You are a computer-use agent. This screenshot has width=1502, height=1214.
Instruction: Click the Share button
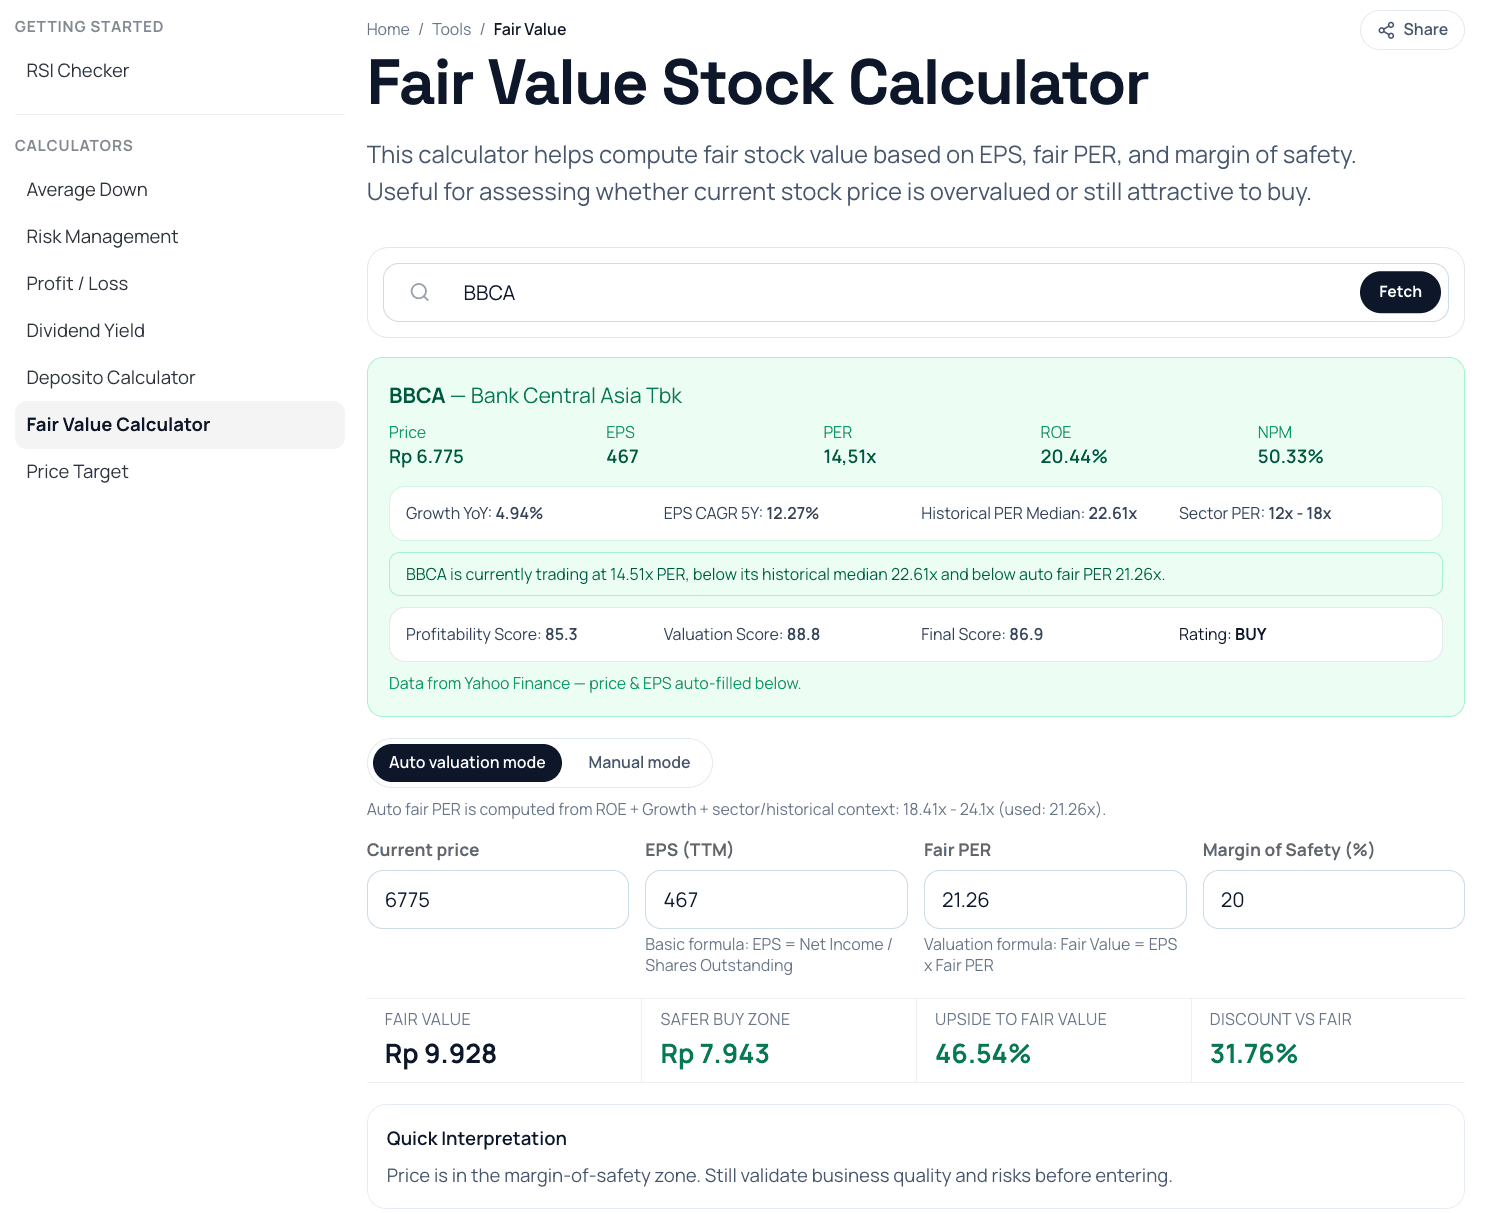coord(1412,30)
